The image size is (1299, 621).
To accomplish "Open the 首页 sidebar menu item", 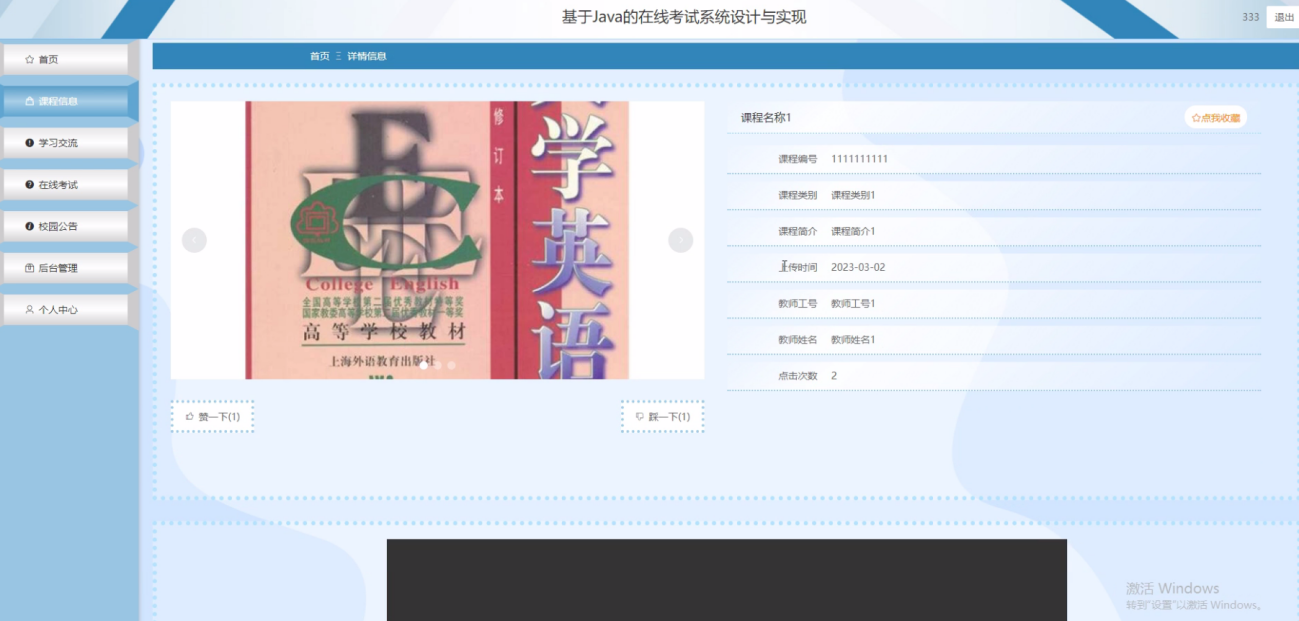I will click(65, 59).
